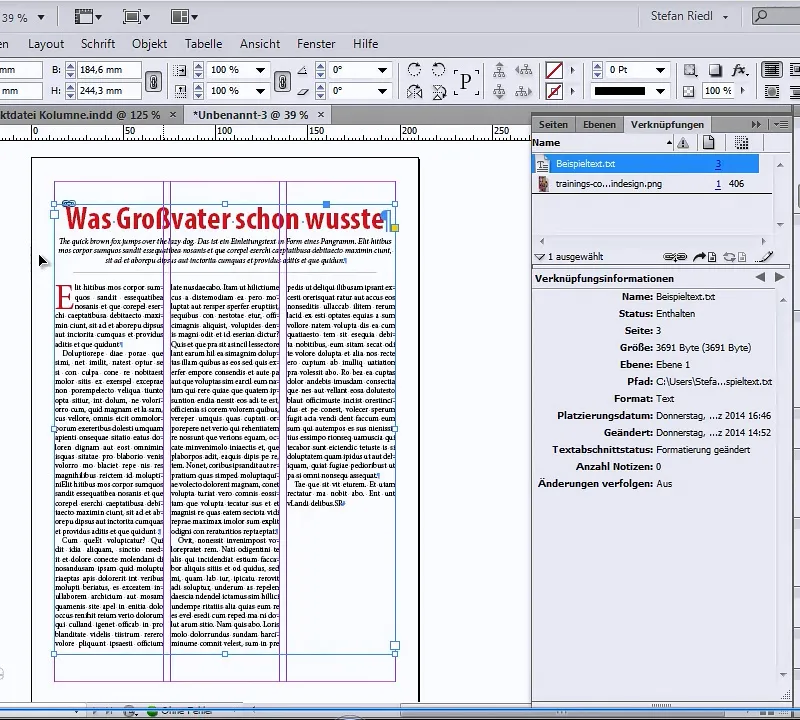Screen dimensions: 800x720
Task: Expand the shear angle dropdown
Action: coord(382,91)
